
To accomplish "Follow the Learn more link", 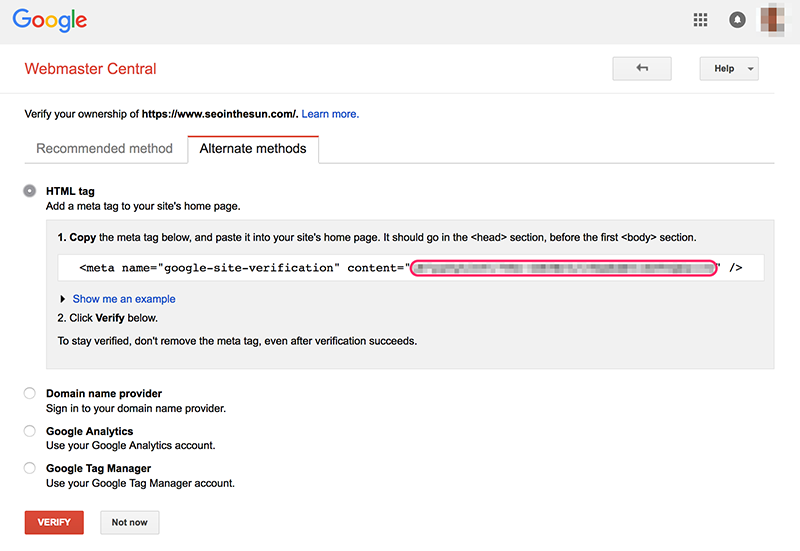I will [x=330, y=114].
